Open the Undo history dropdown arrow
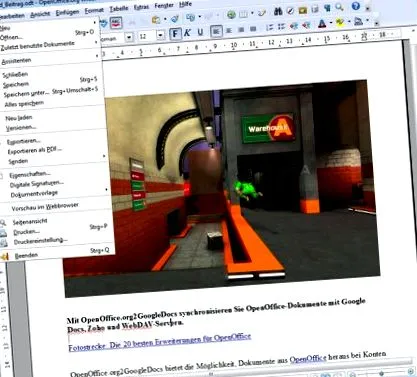Screen dimensions: 417x377 tap(200, 16)
